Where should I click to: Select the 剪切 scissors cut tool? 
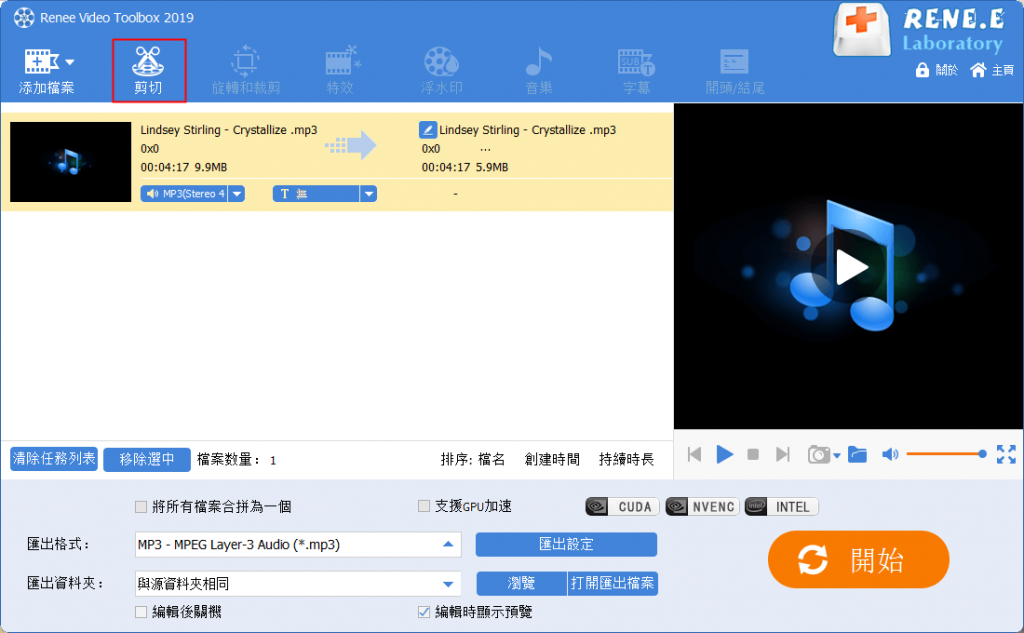tap(148, 71)
